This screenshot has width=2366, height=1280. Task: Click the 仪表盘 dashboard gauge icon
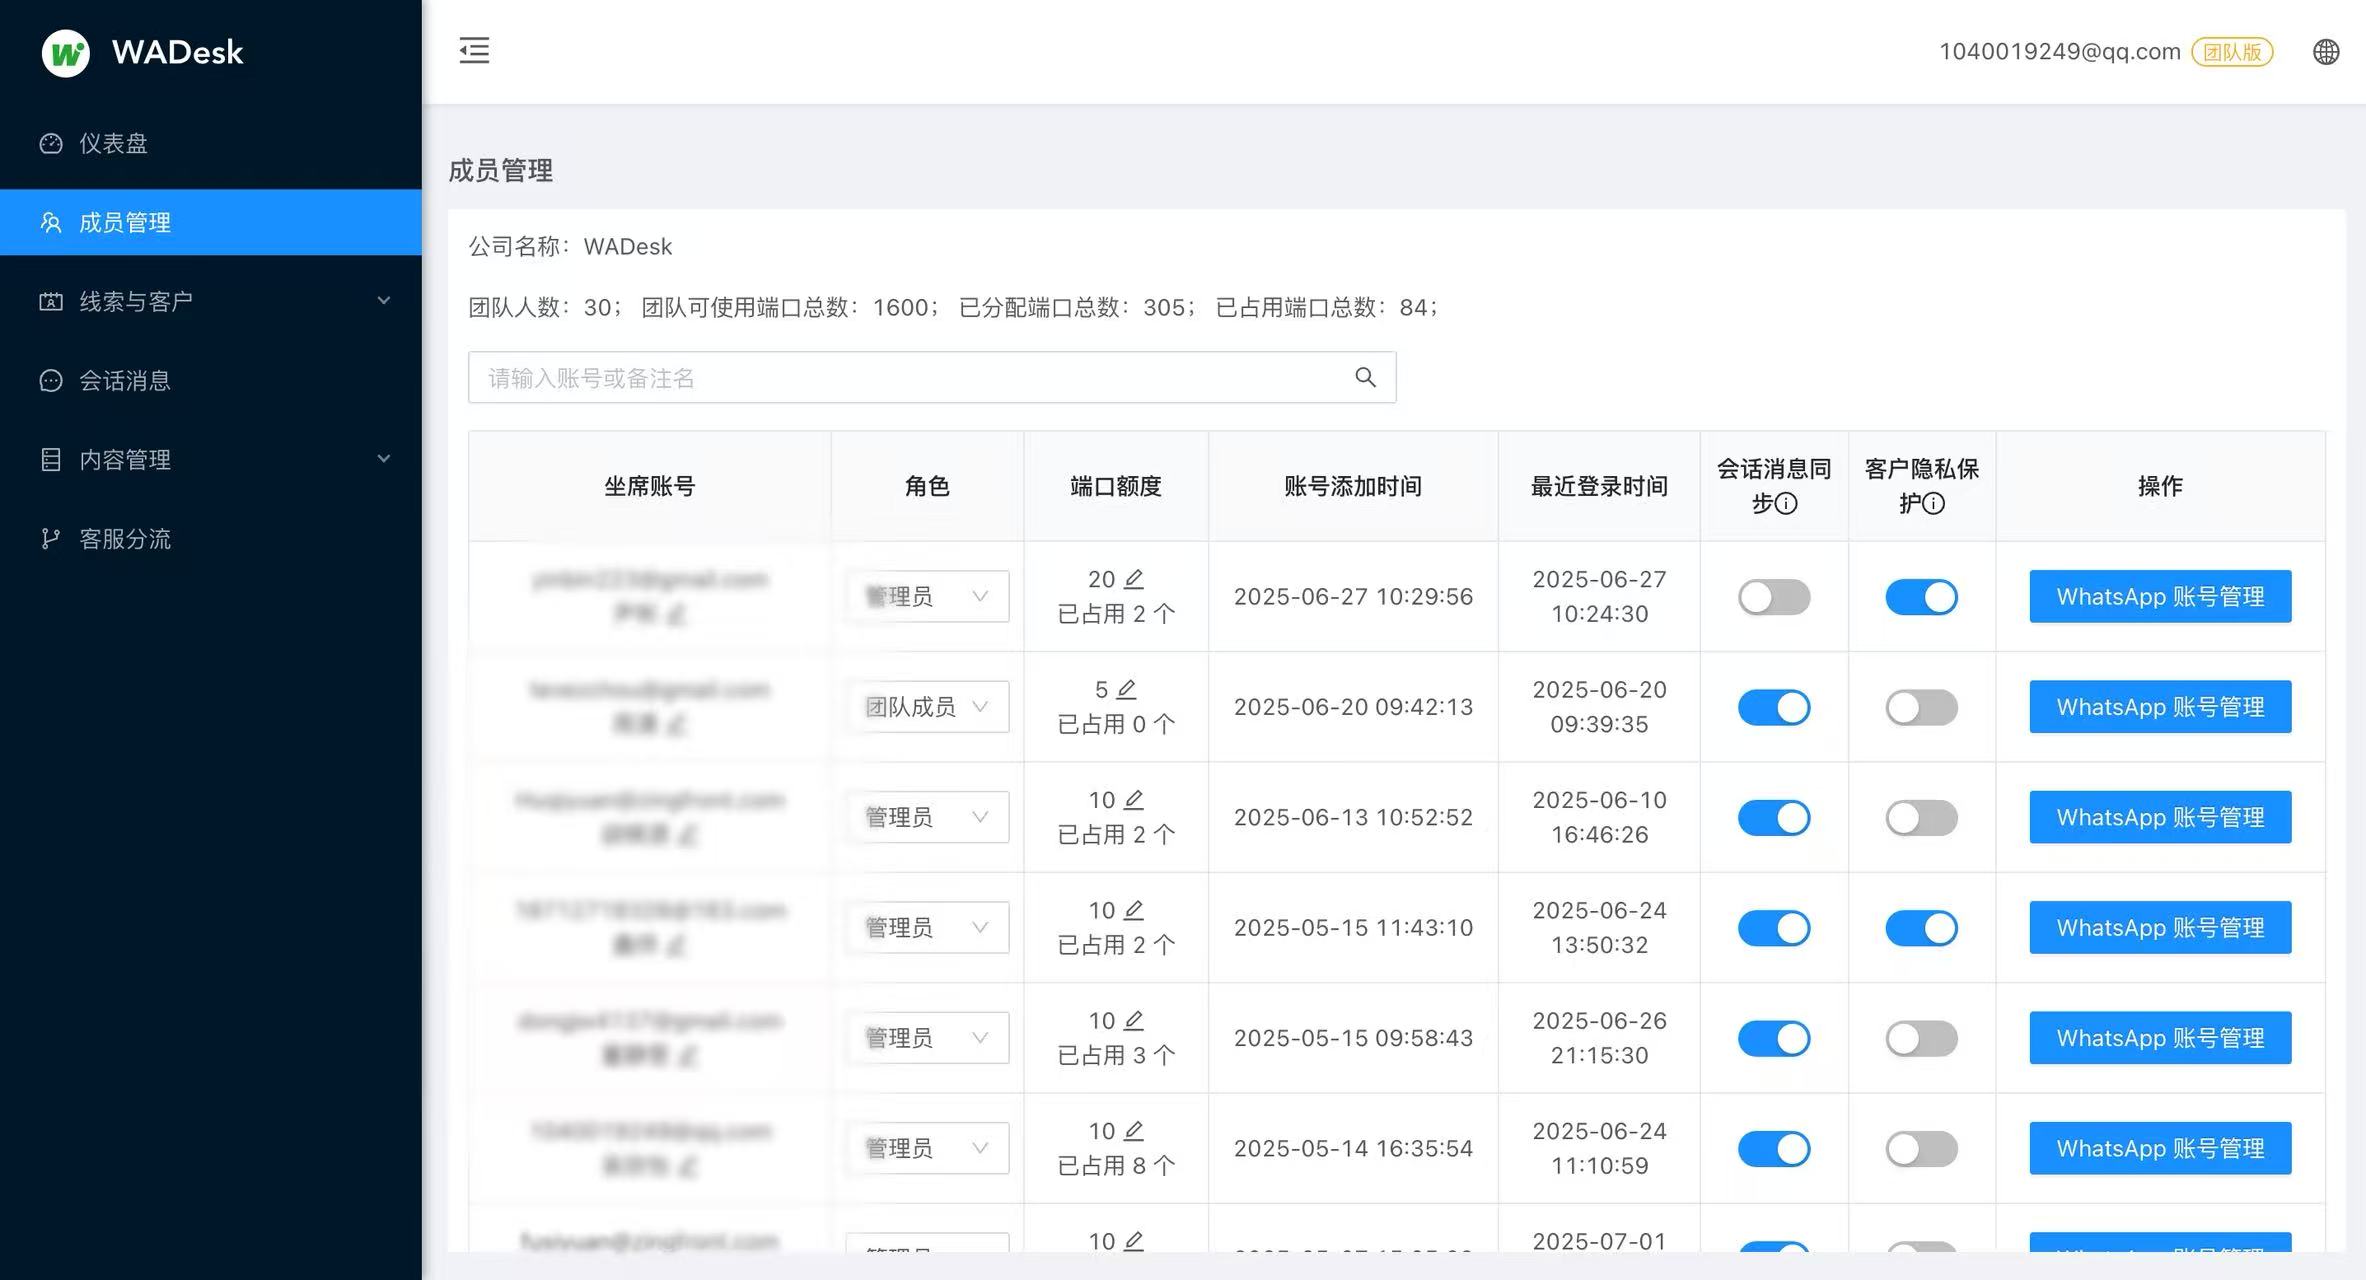(51, 143)
